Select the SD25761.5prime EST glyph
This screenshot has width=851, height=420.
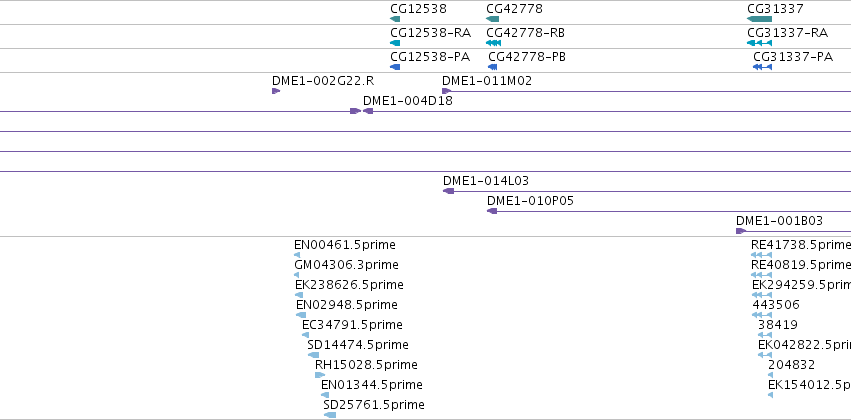pyautogui.click(x=329, y=415)
